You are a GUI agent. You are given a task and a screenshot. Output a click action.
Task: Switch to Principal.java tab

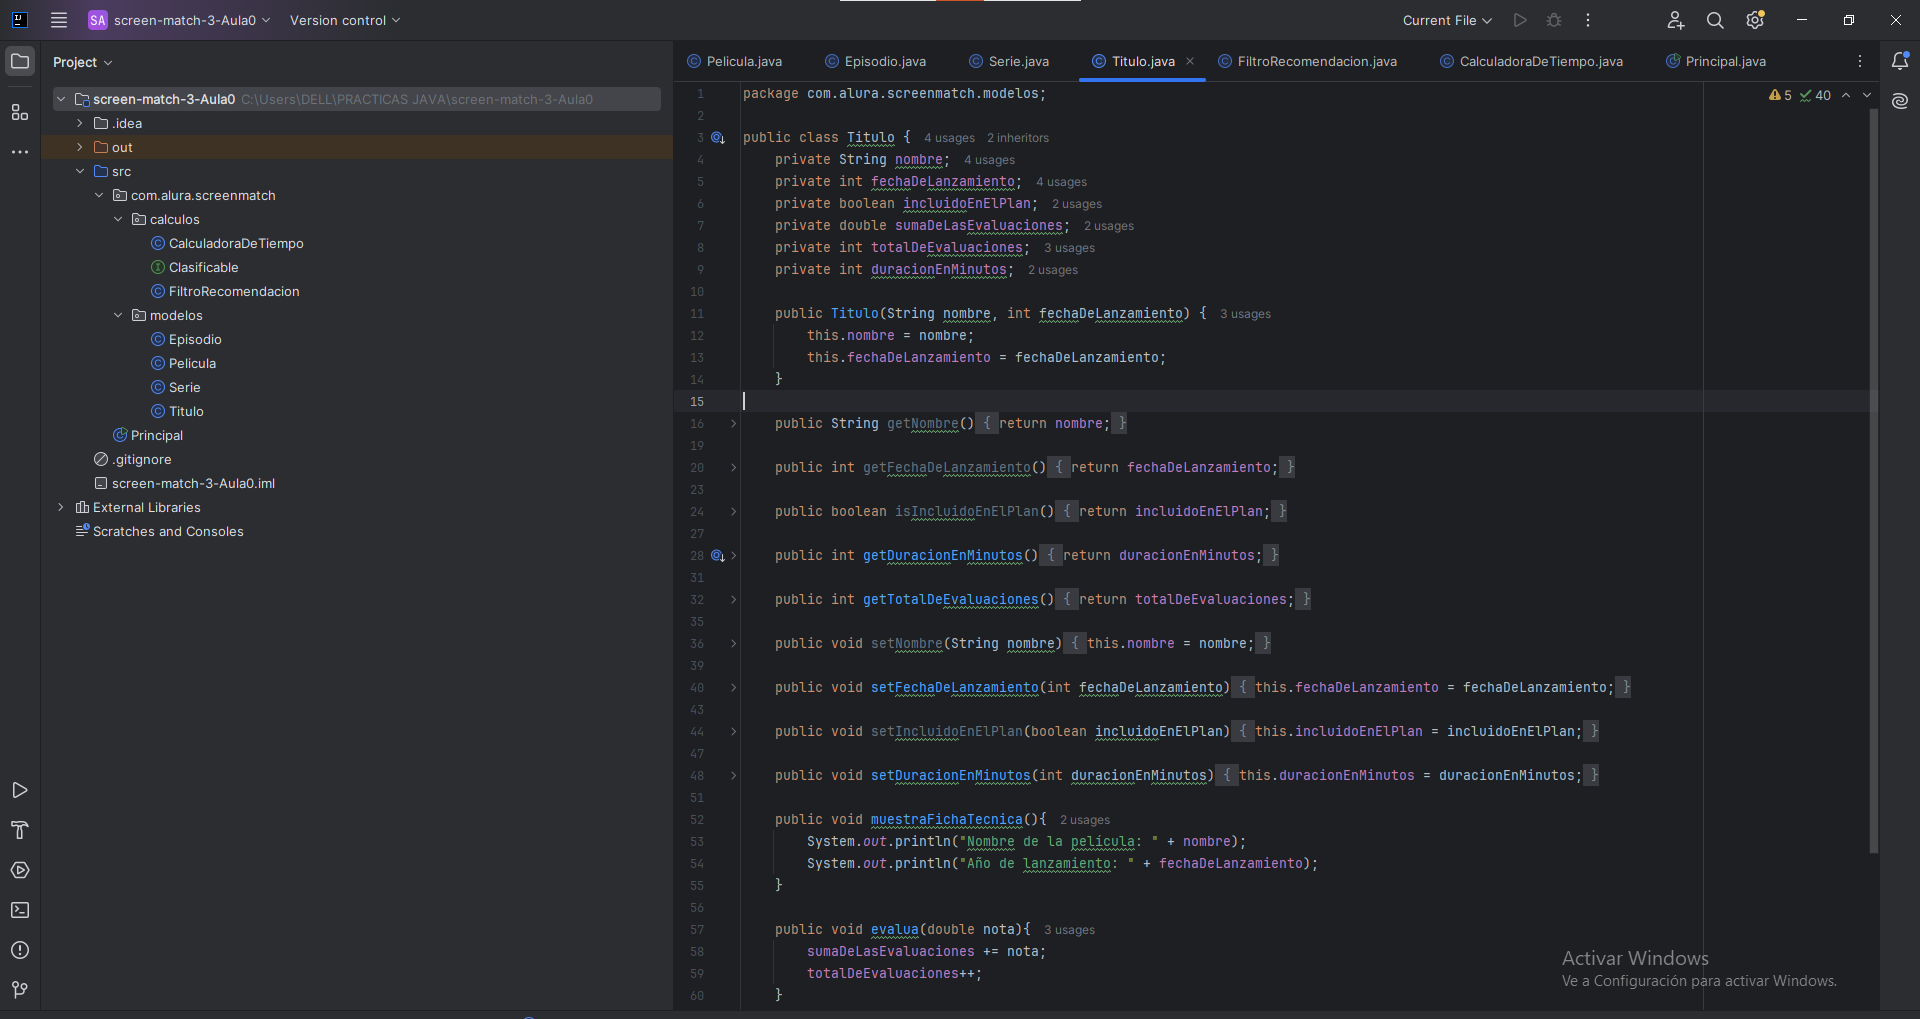click(1716, 61)
